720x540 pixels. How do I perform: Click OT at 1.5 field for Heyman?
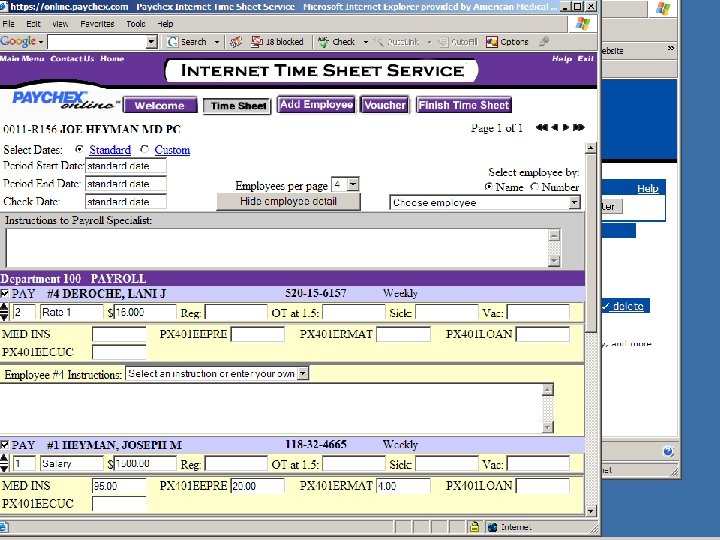[x=354, y=464]
